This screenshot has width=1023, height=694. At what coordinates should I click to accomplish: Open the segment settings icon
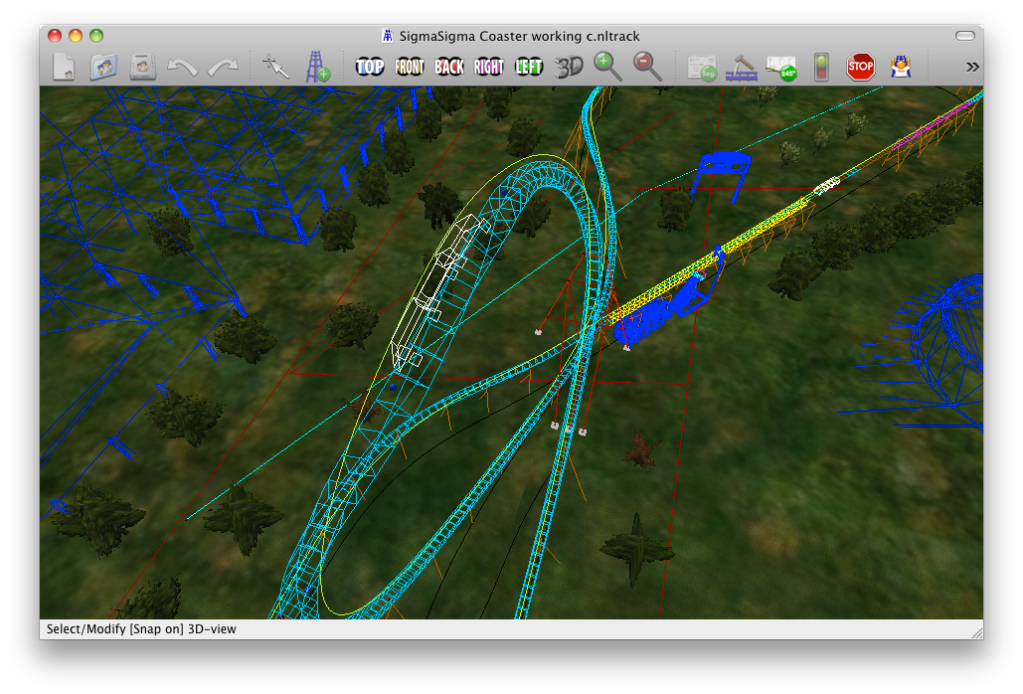[702, 67]
